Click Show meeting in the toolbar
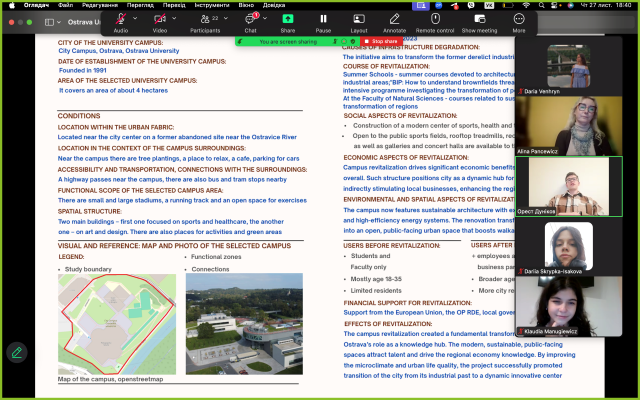The width and height of the screenshot is (640, 400). pyautogui.click(x=480, y=19)
